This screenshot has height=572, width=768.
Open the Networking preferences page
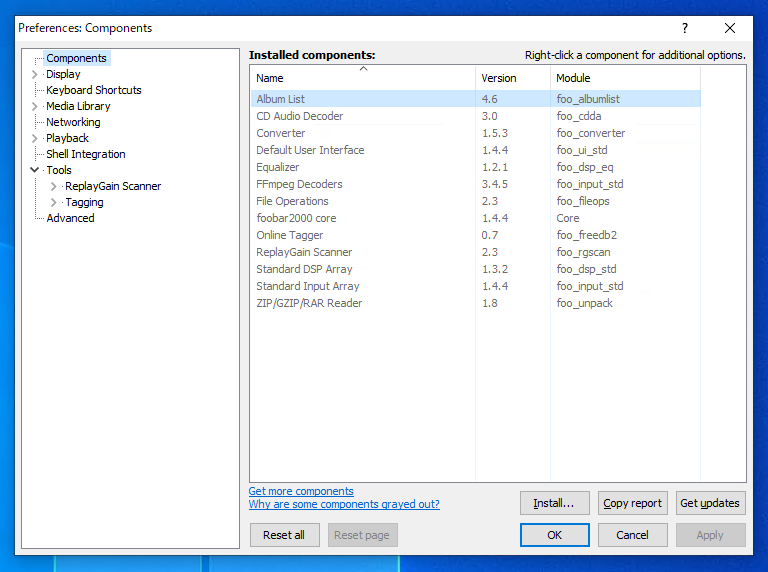point(73,122)
